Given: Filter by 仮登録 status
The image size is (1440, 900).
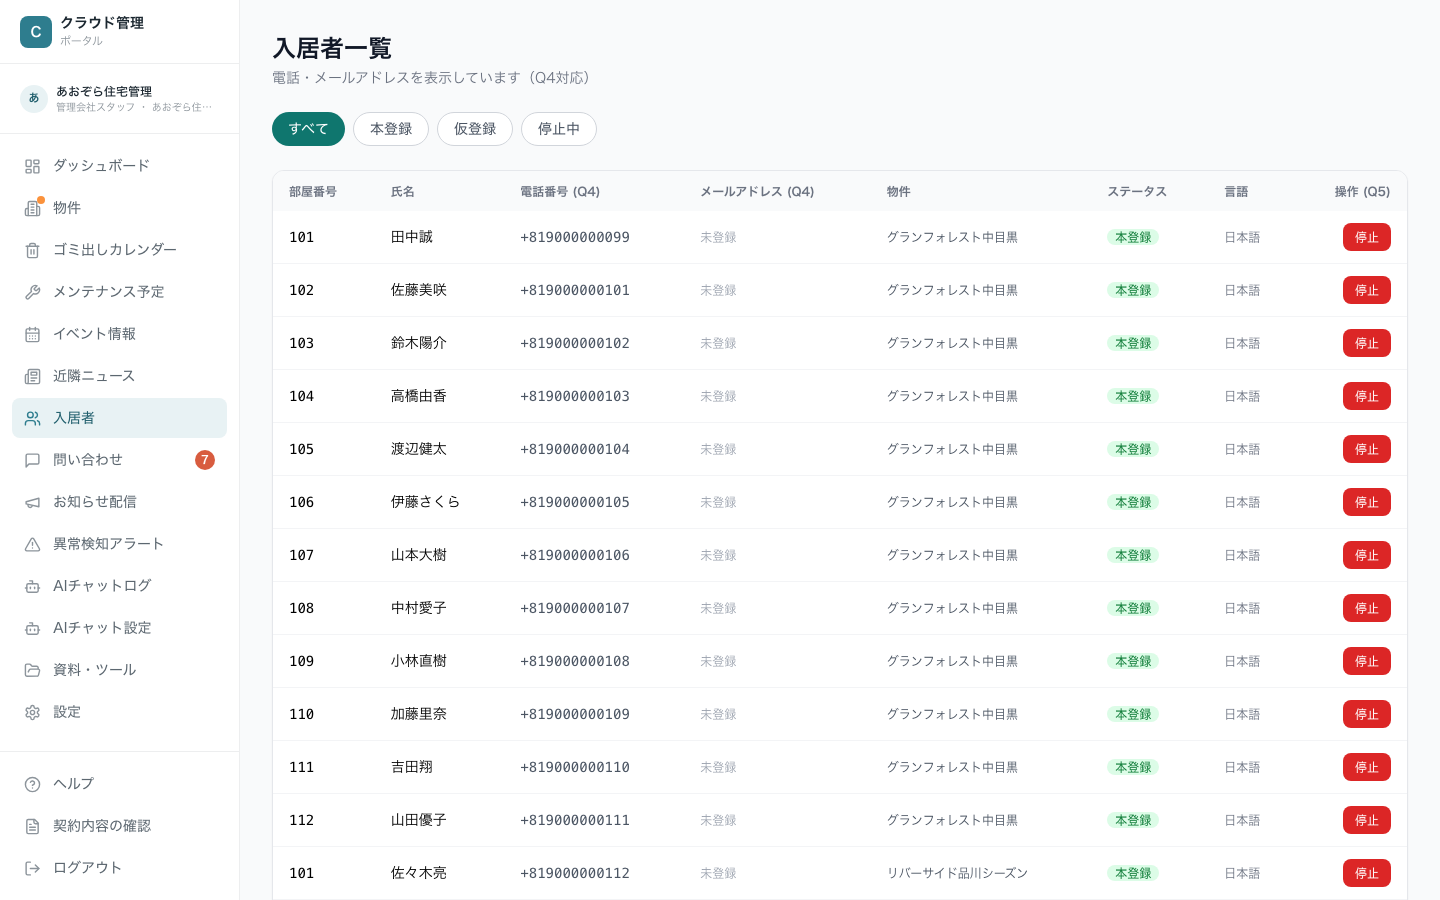Looking at the screenshot, I should tap(475, 129).
